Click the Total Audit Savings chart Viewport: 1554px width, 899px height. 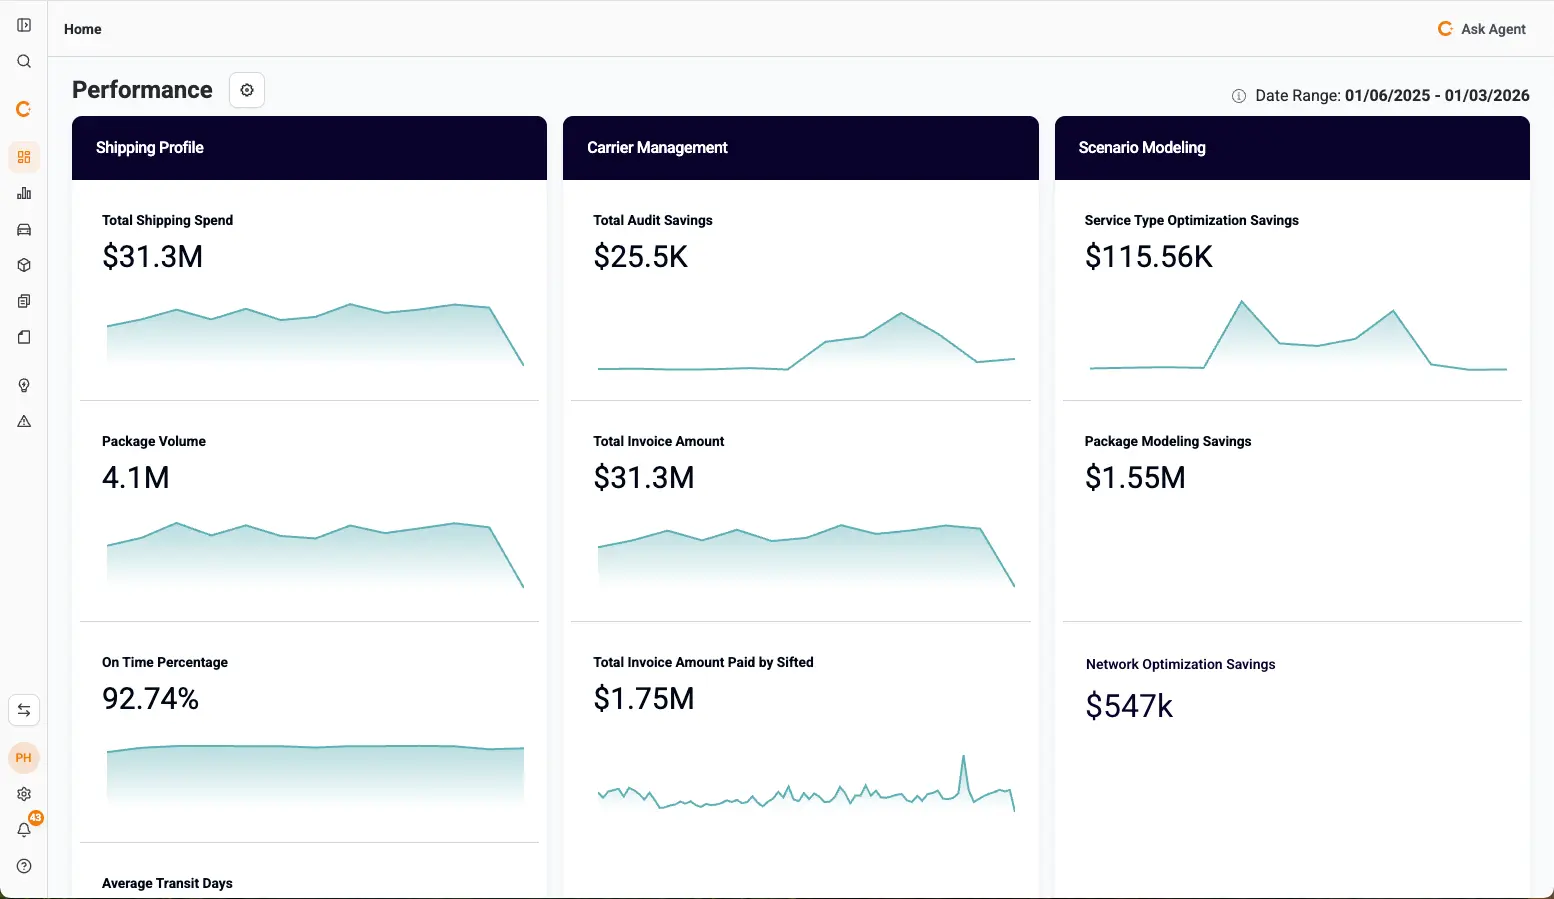click(806, 342)
